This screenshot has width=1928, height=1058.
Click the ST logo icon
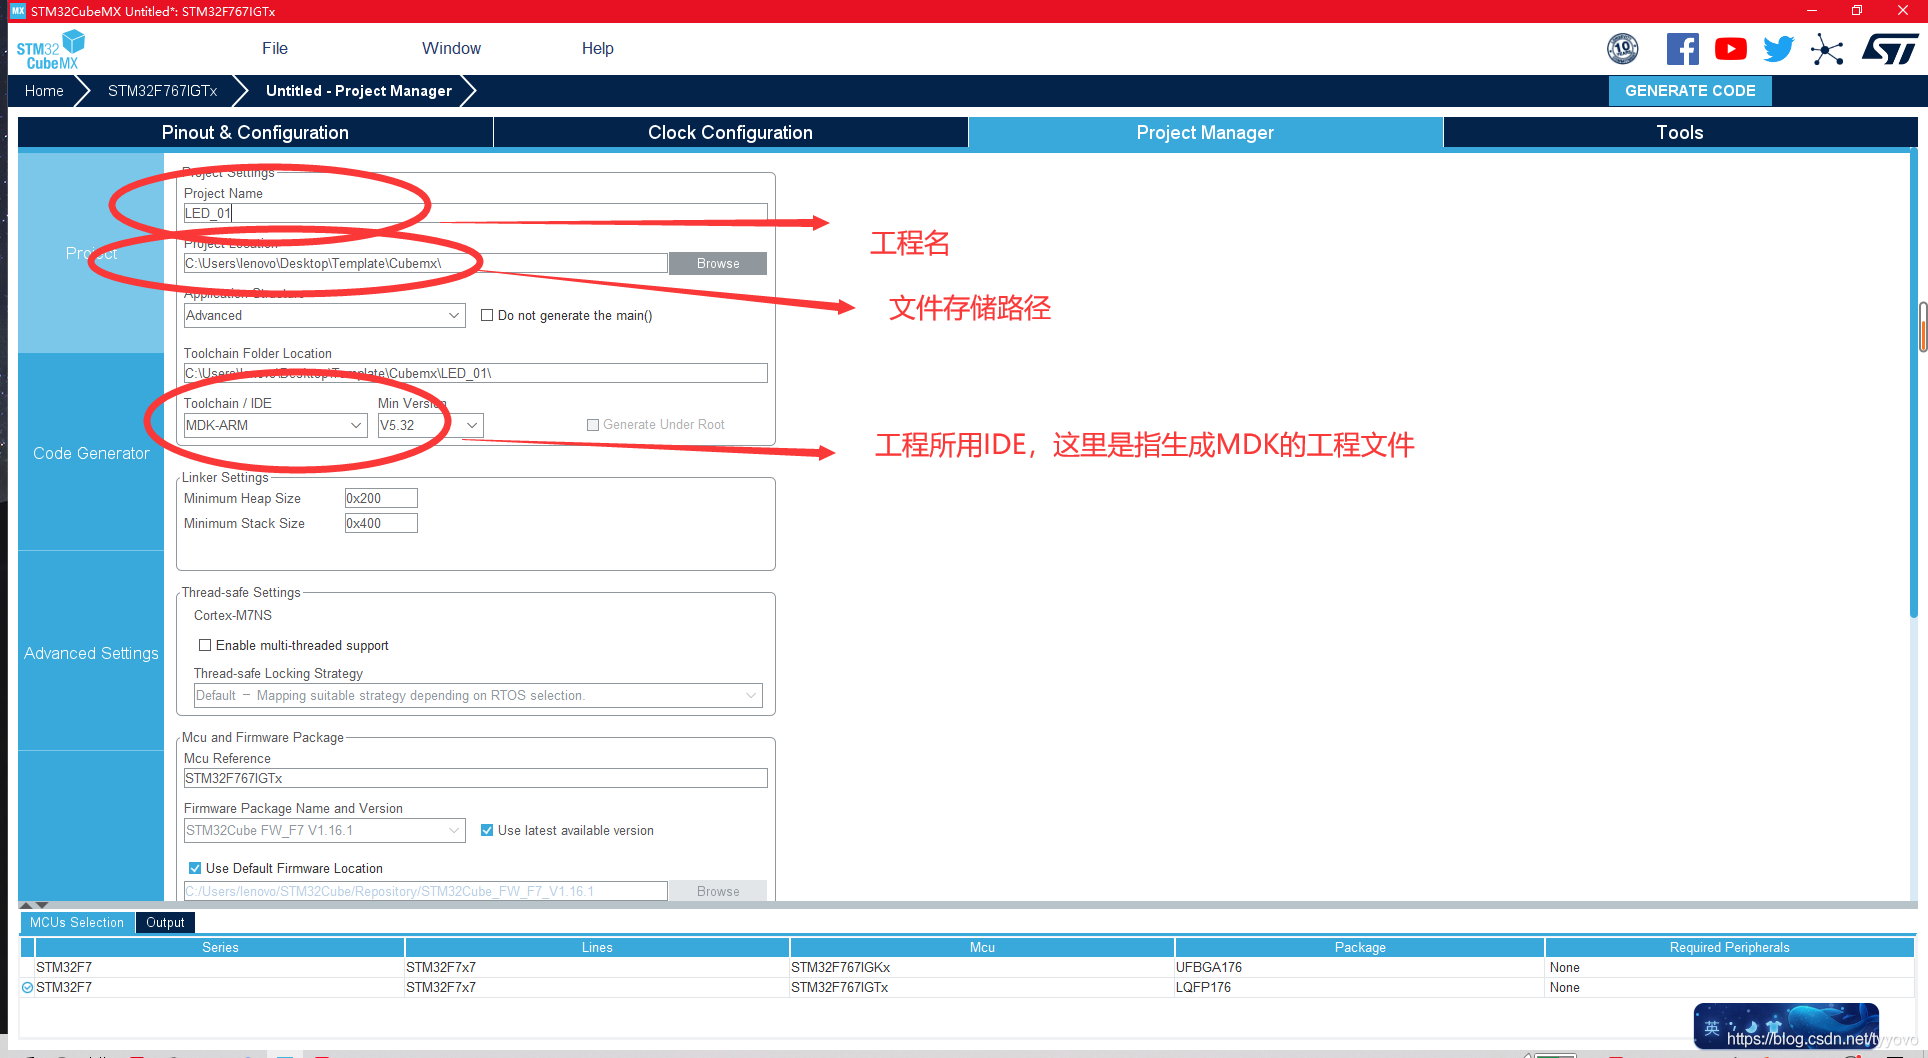(x=1889, y=49)
